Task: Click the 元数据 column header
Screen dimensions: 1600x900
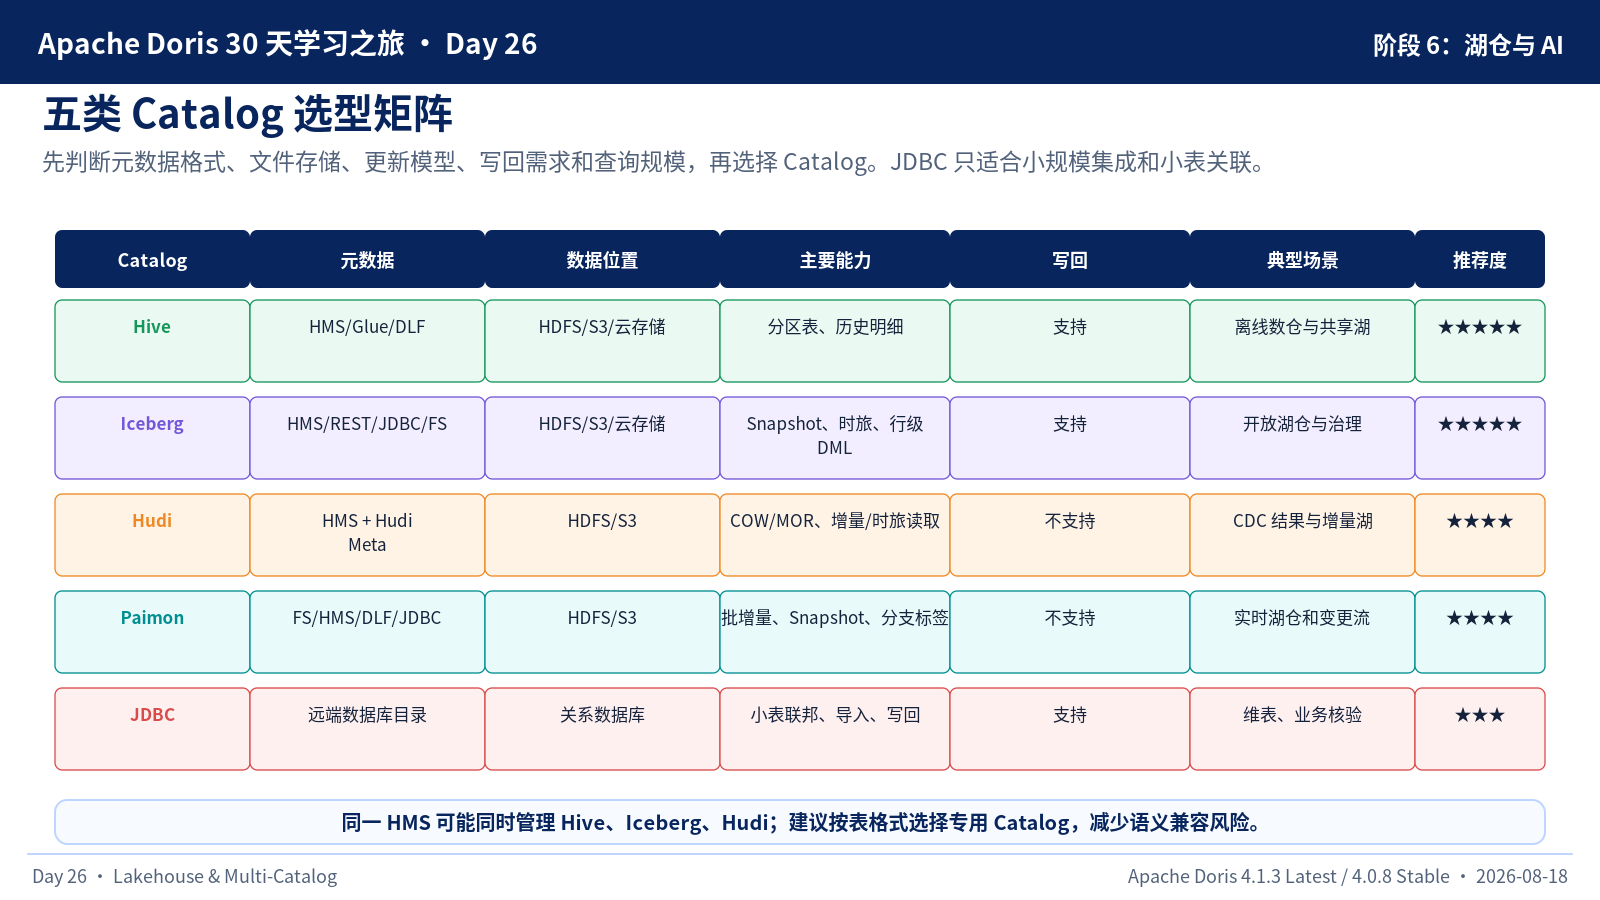Action: click(x=367, y=259)
